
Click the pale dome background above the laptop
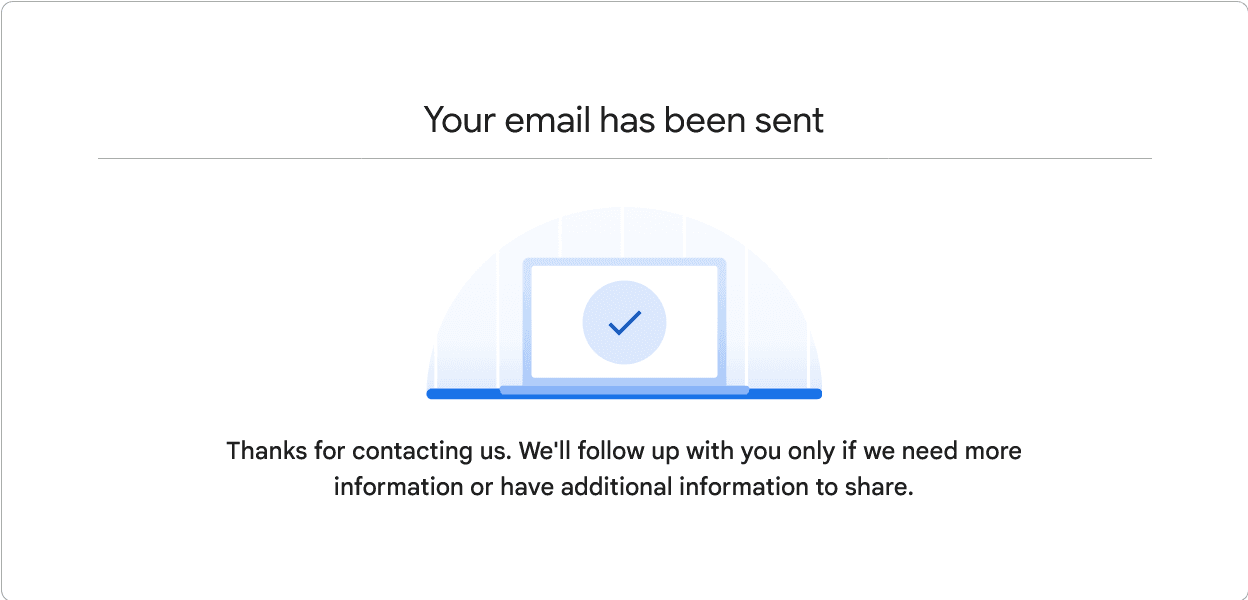[x=624, y=232]
